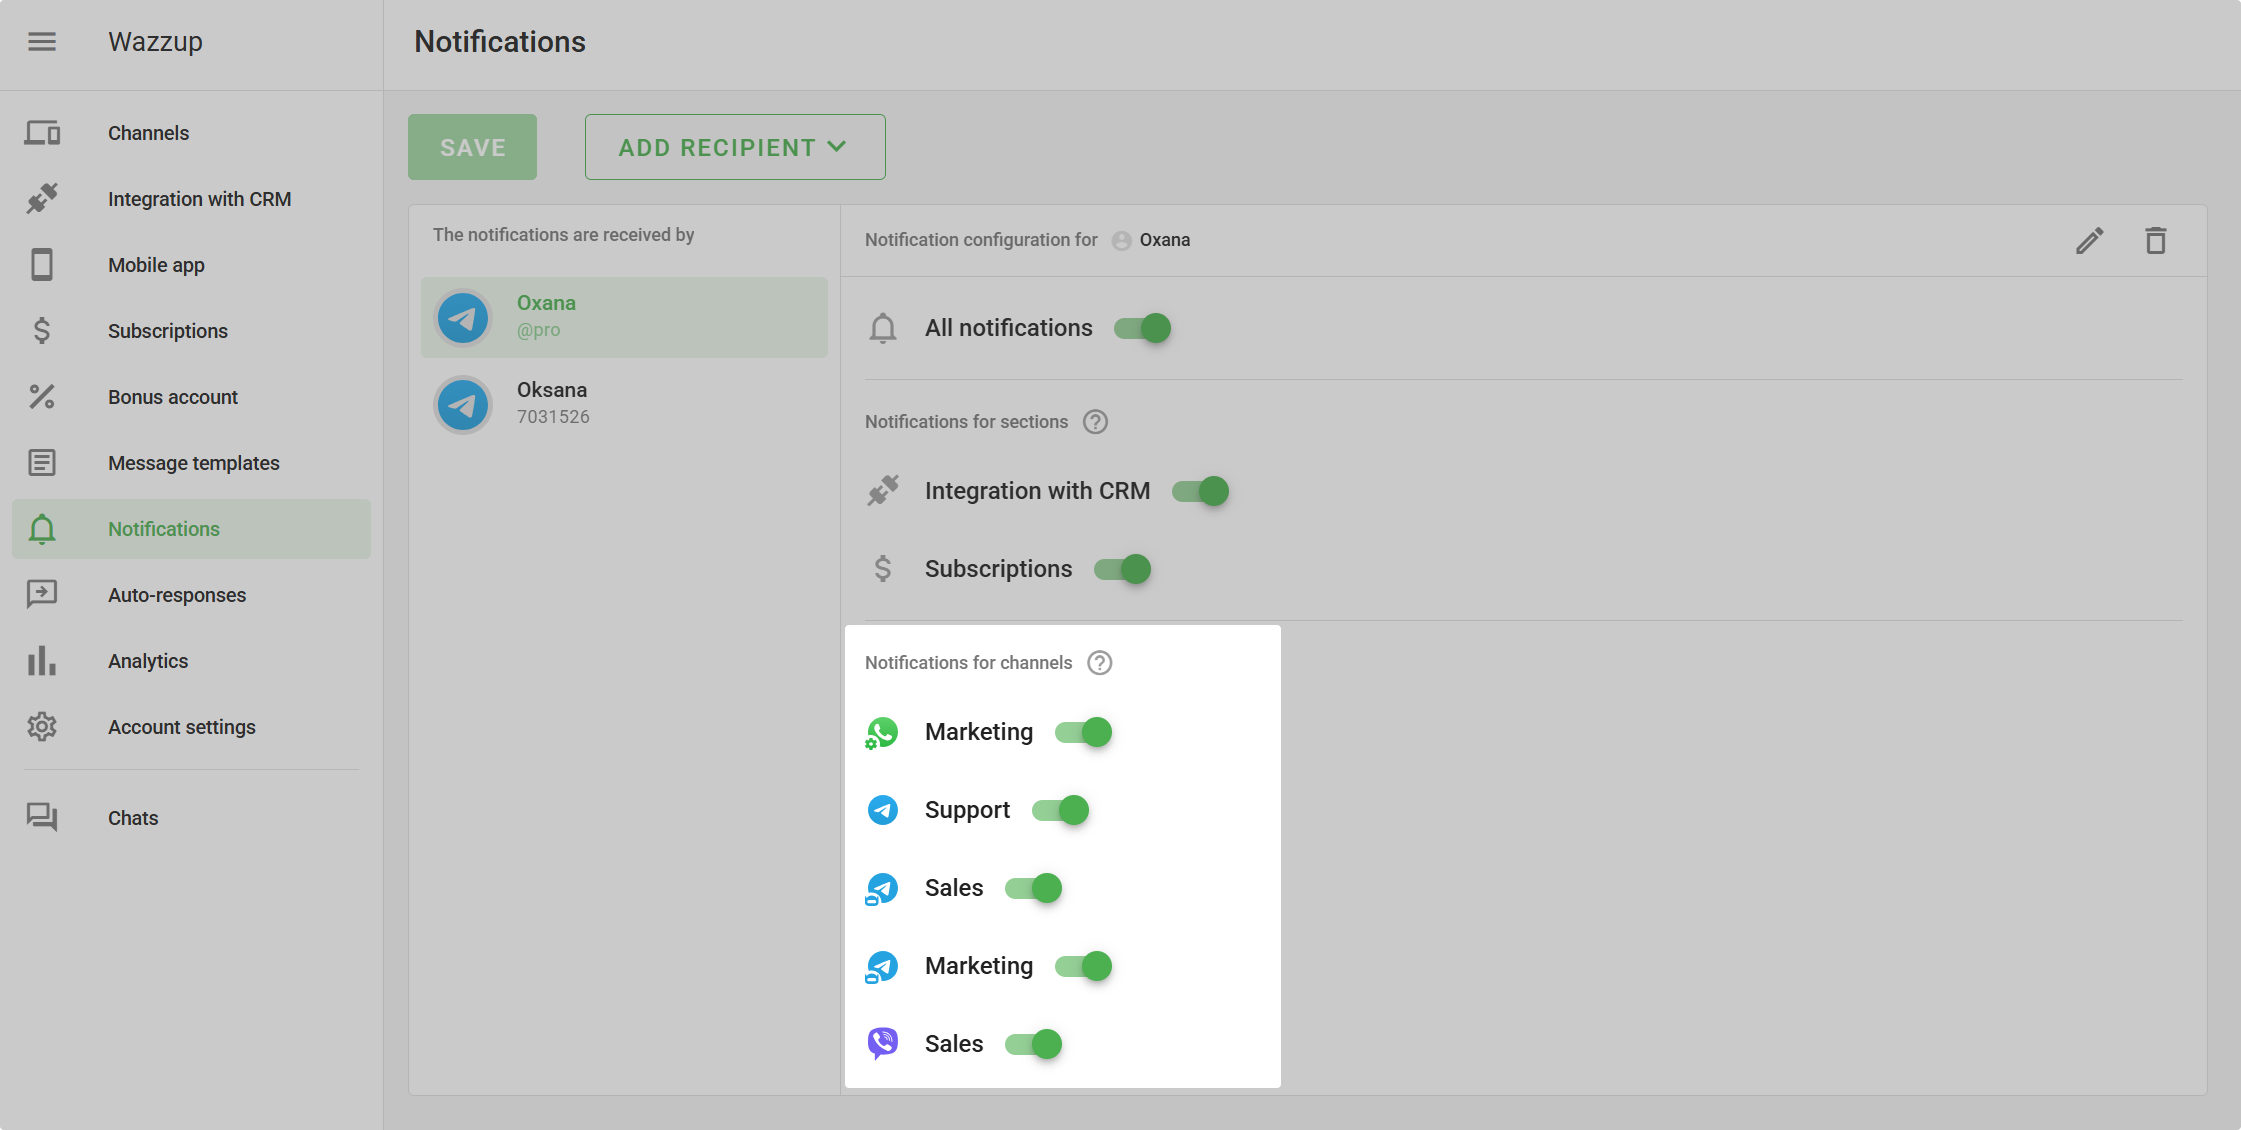Click Oxana's Telegram avatar icon
Image resolution: width=2241 pixels, height=1130 pixels.
tap(463, 318)
